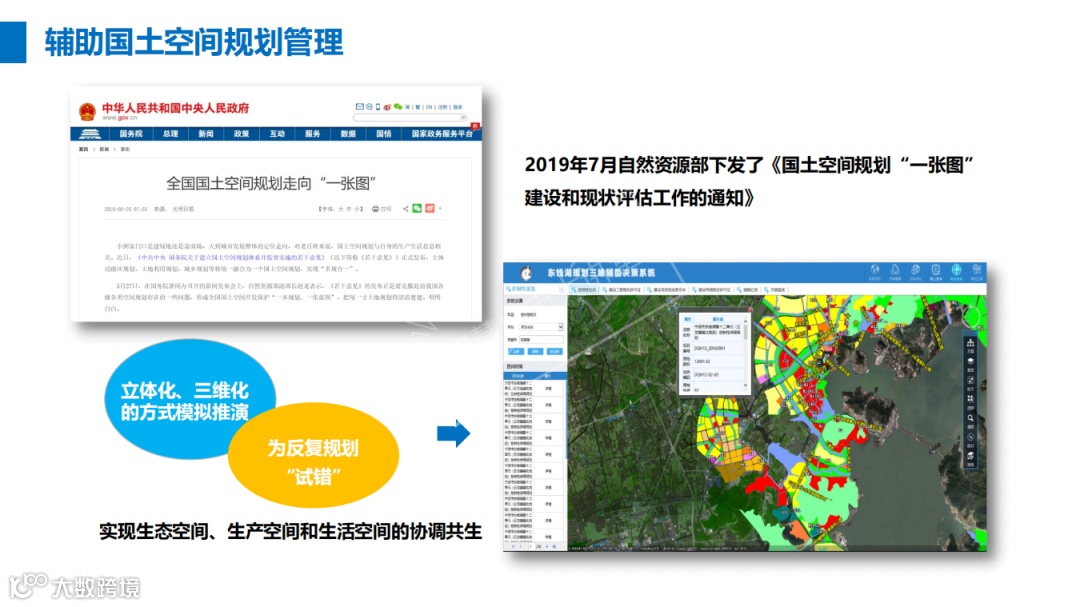1080x607 pixels.
Task: Select the first highlighted tab in the GIS toolbar
Action: 584,290
